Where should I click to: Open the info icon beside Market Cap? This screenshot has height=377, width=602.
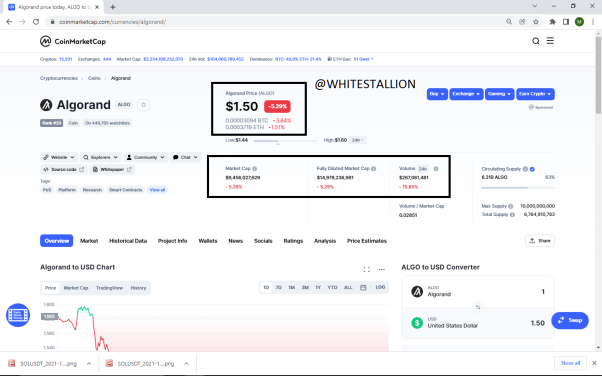(255, 169)
